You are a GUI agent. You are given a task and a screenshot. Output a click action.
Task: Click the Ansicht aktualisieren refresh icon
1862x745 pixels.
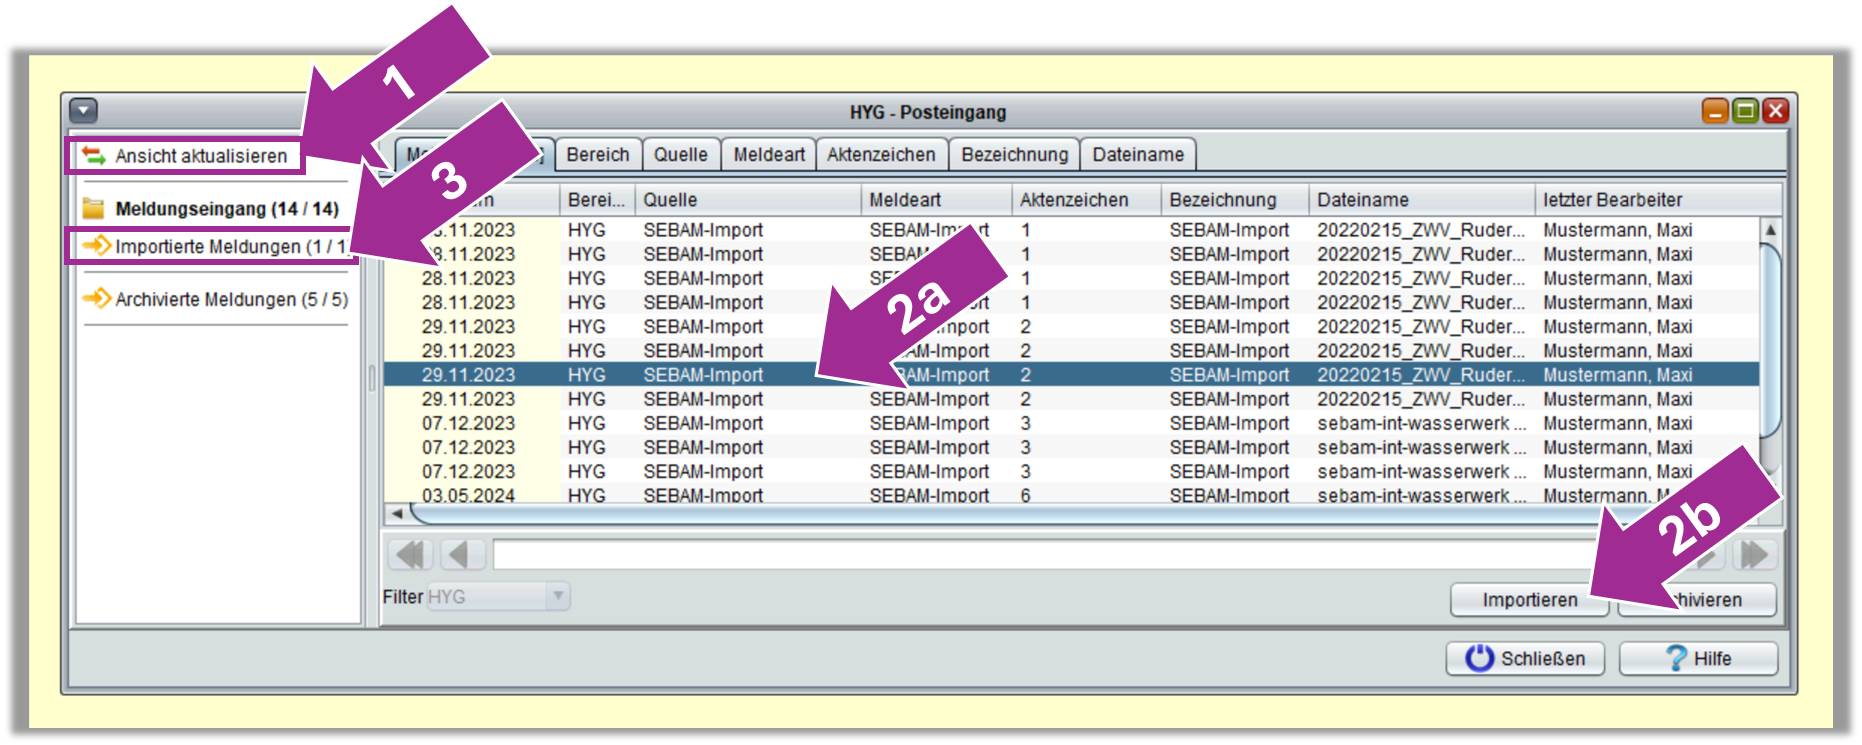tap(94, 156)
